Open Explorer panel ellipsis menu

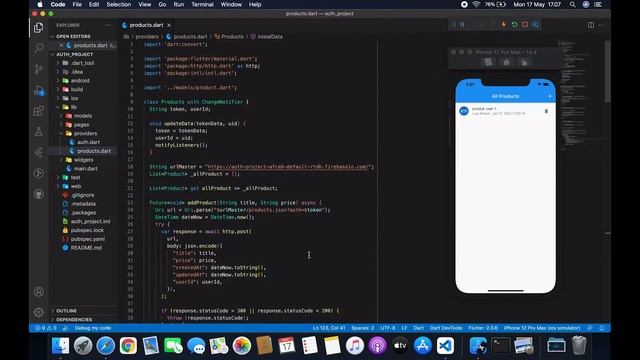tap(108, 25)
